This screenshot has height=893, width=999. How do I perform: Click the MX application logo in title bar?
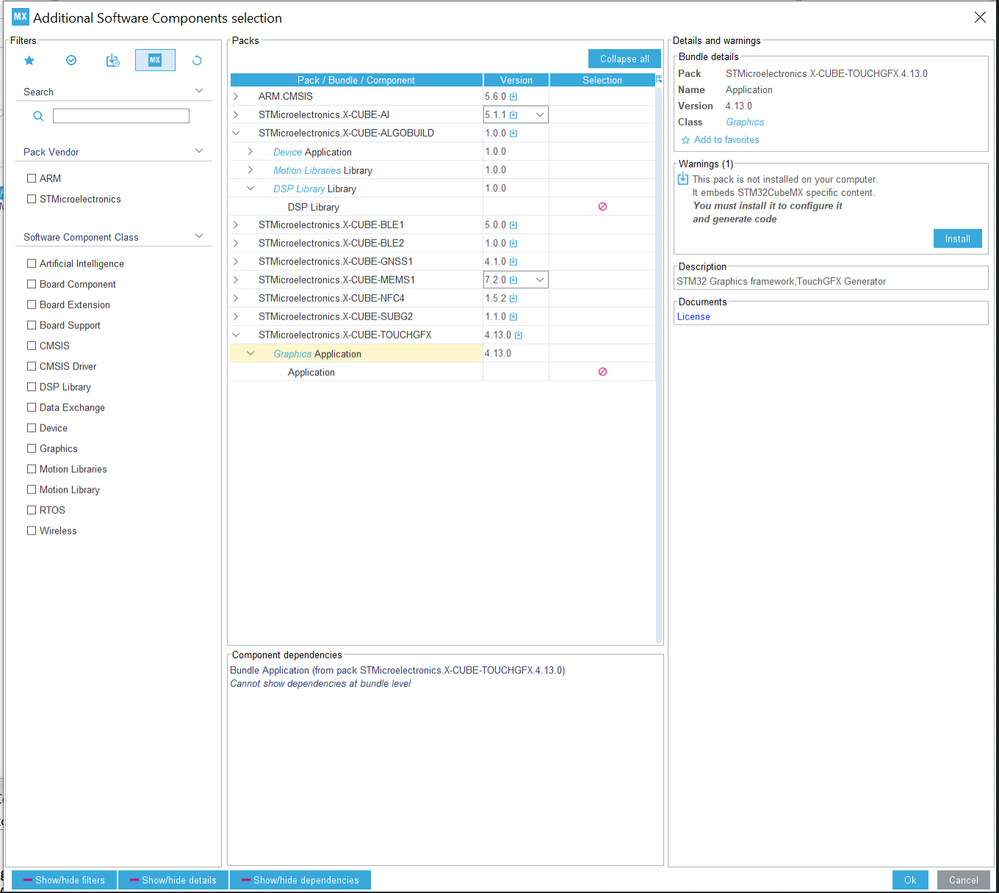coord(20,17)
